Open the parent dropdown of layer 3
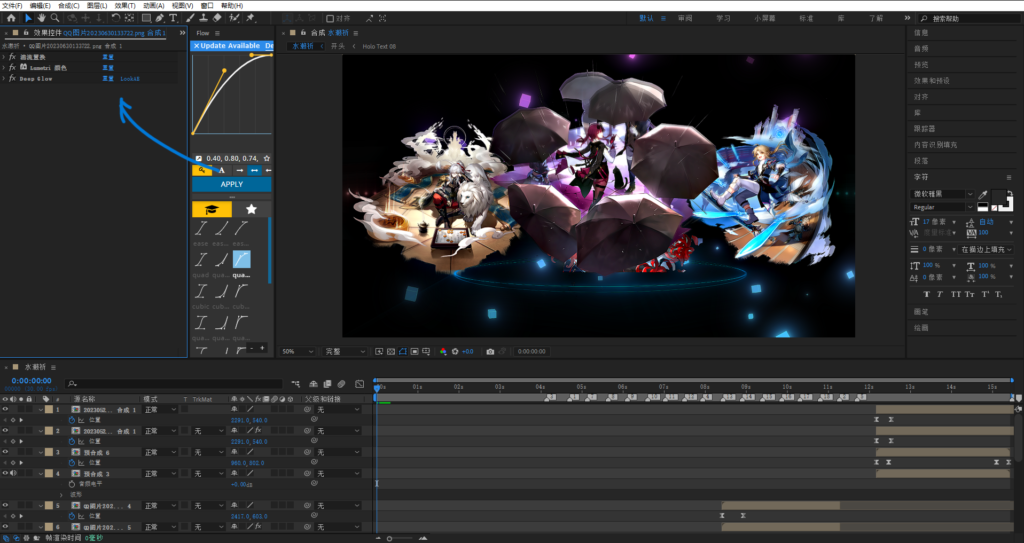1024x543 pixels. coord(338,452)
